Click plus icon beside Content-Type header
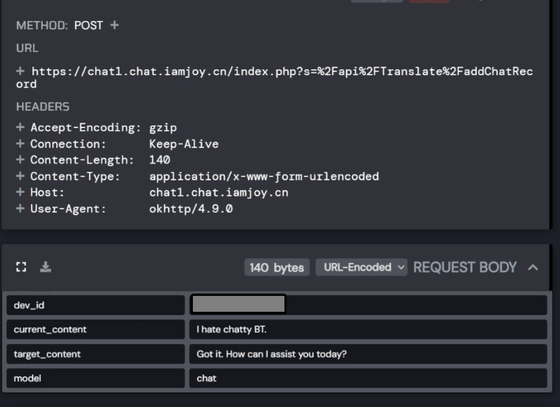This screenshot has width=560, height=407. click(20, 176)
